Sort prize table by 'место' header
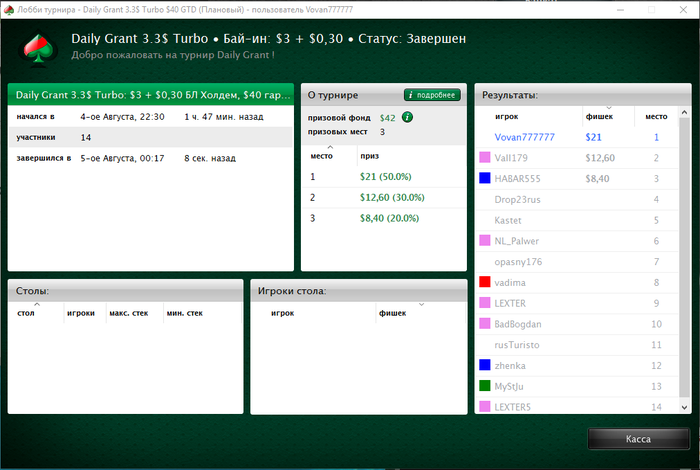The image size is (700, 470). click(329, 155)
